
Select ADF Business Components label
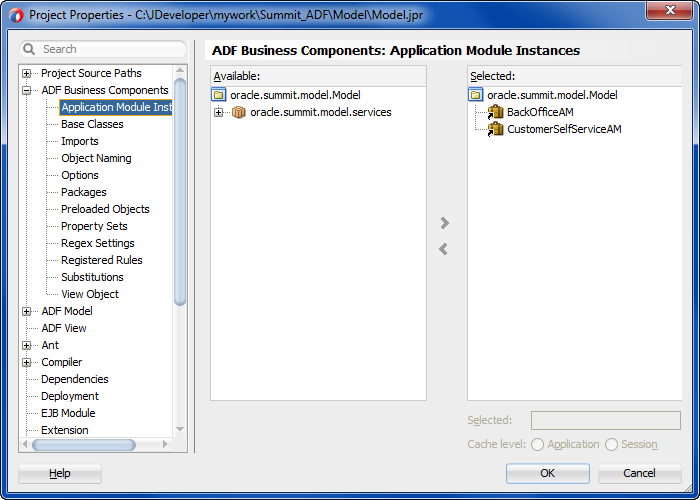105,90
